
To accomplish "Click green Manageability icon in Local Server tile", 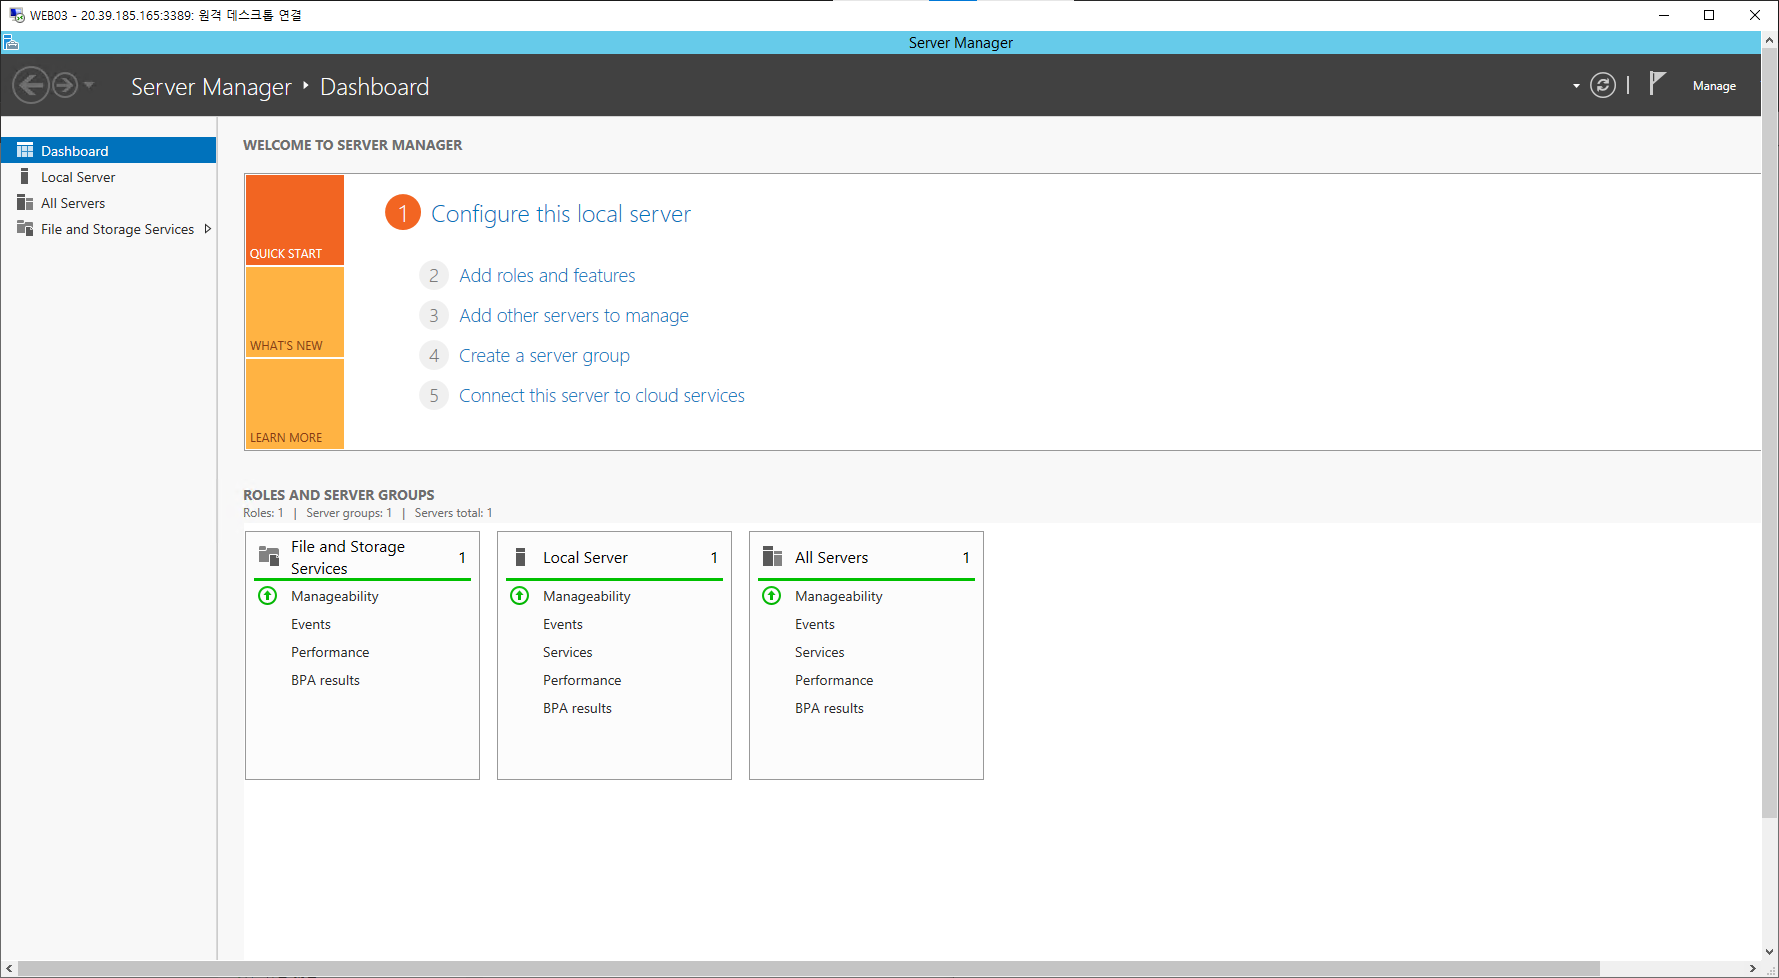I will coord(520,596).
